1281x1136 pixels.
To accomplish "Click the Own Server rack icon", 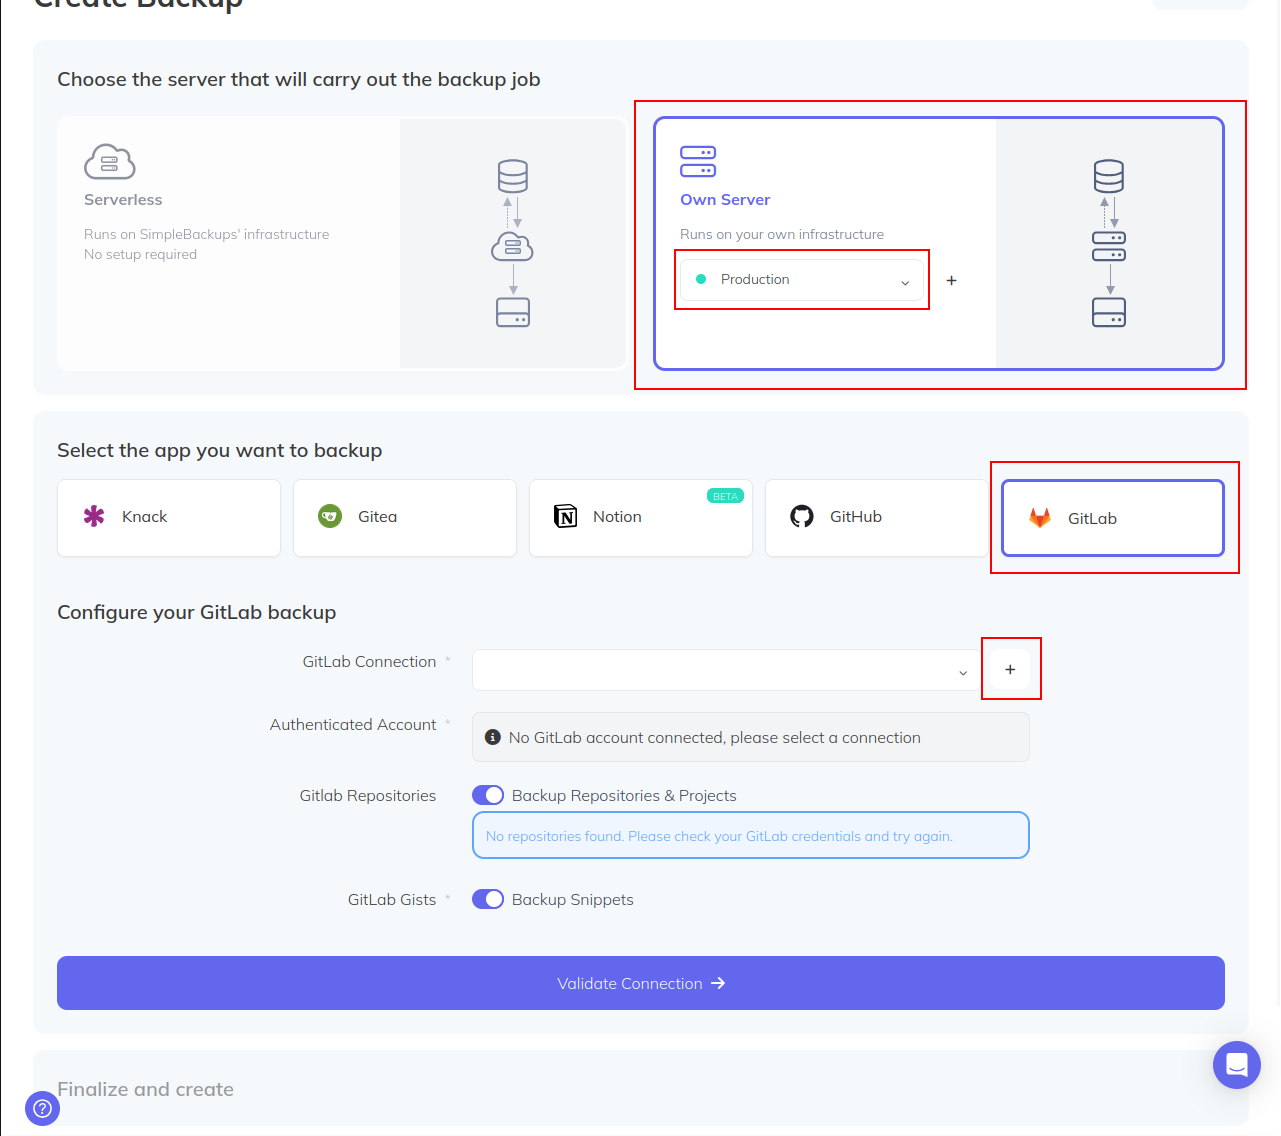I will tap(698, 161).
